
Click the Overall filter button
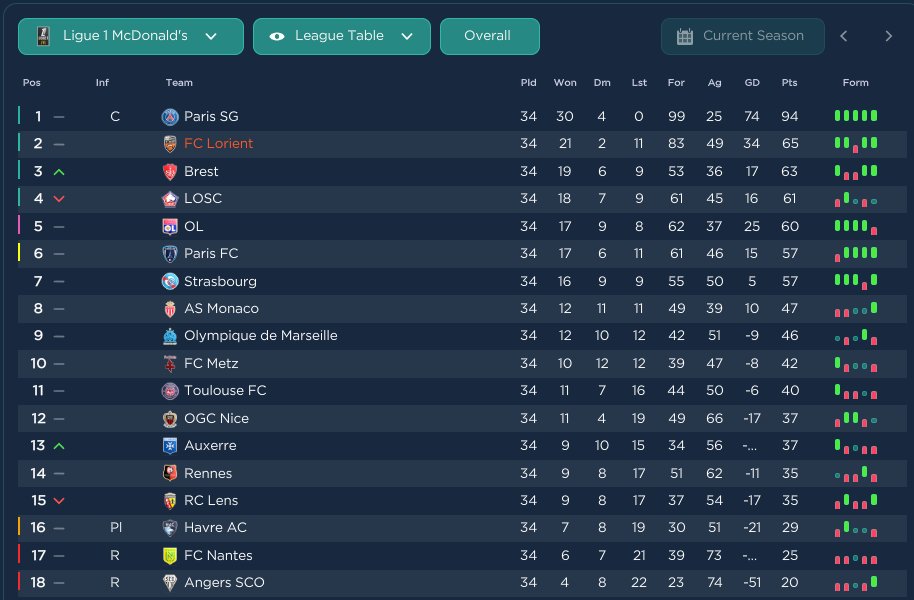489,36
